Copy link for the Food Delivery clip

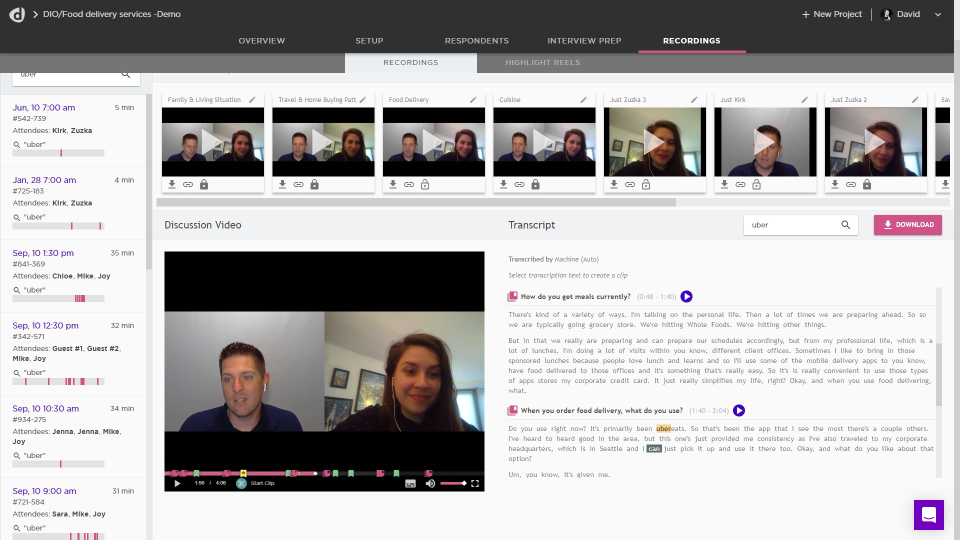[x=409, y=184]
